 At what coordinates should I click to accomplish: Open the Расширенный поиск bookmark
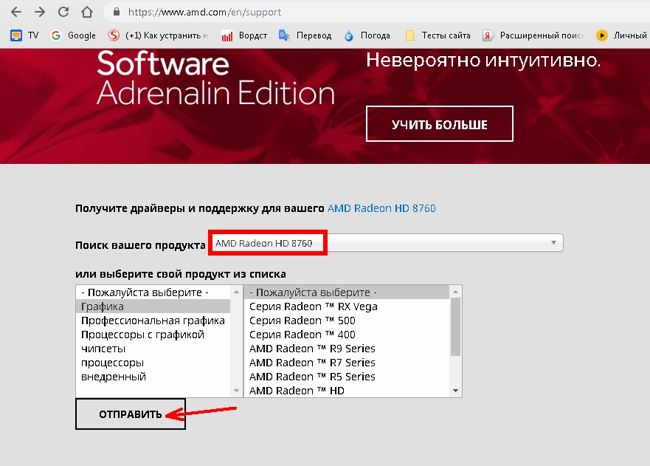click(533, 36)
